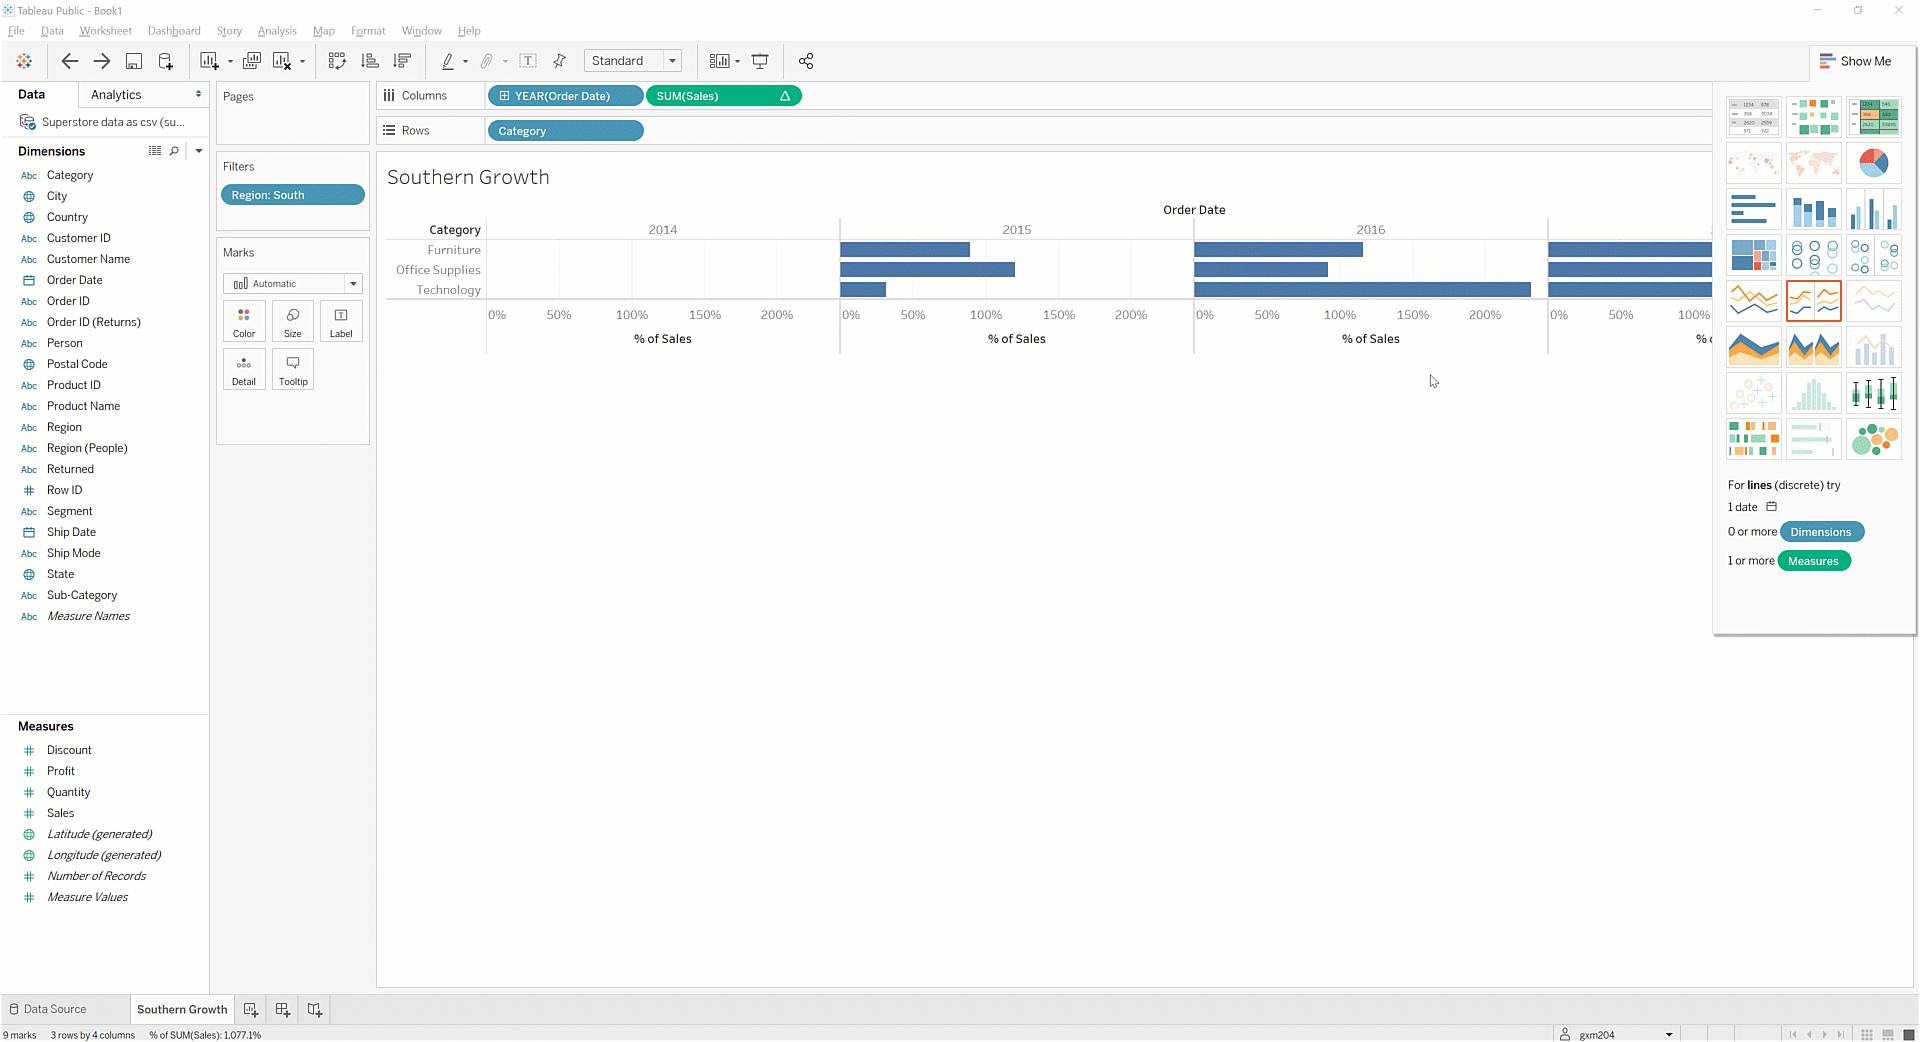Viewport: 1920px width, 1042px height.
Task: Click the New Data Source icon
Action: tap(166, 61)
